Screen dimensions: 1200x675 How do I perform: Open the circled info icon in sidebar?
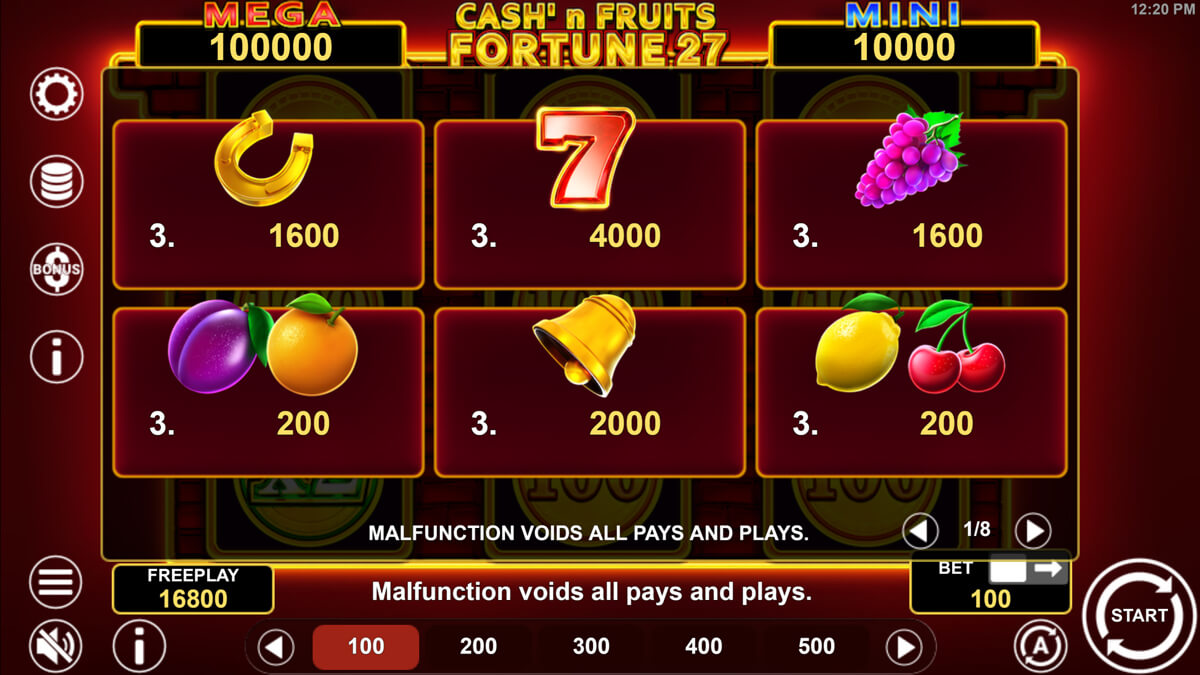(57, 356)
